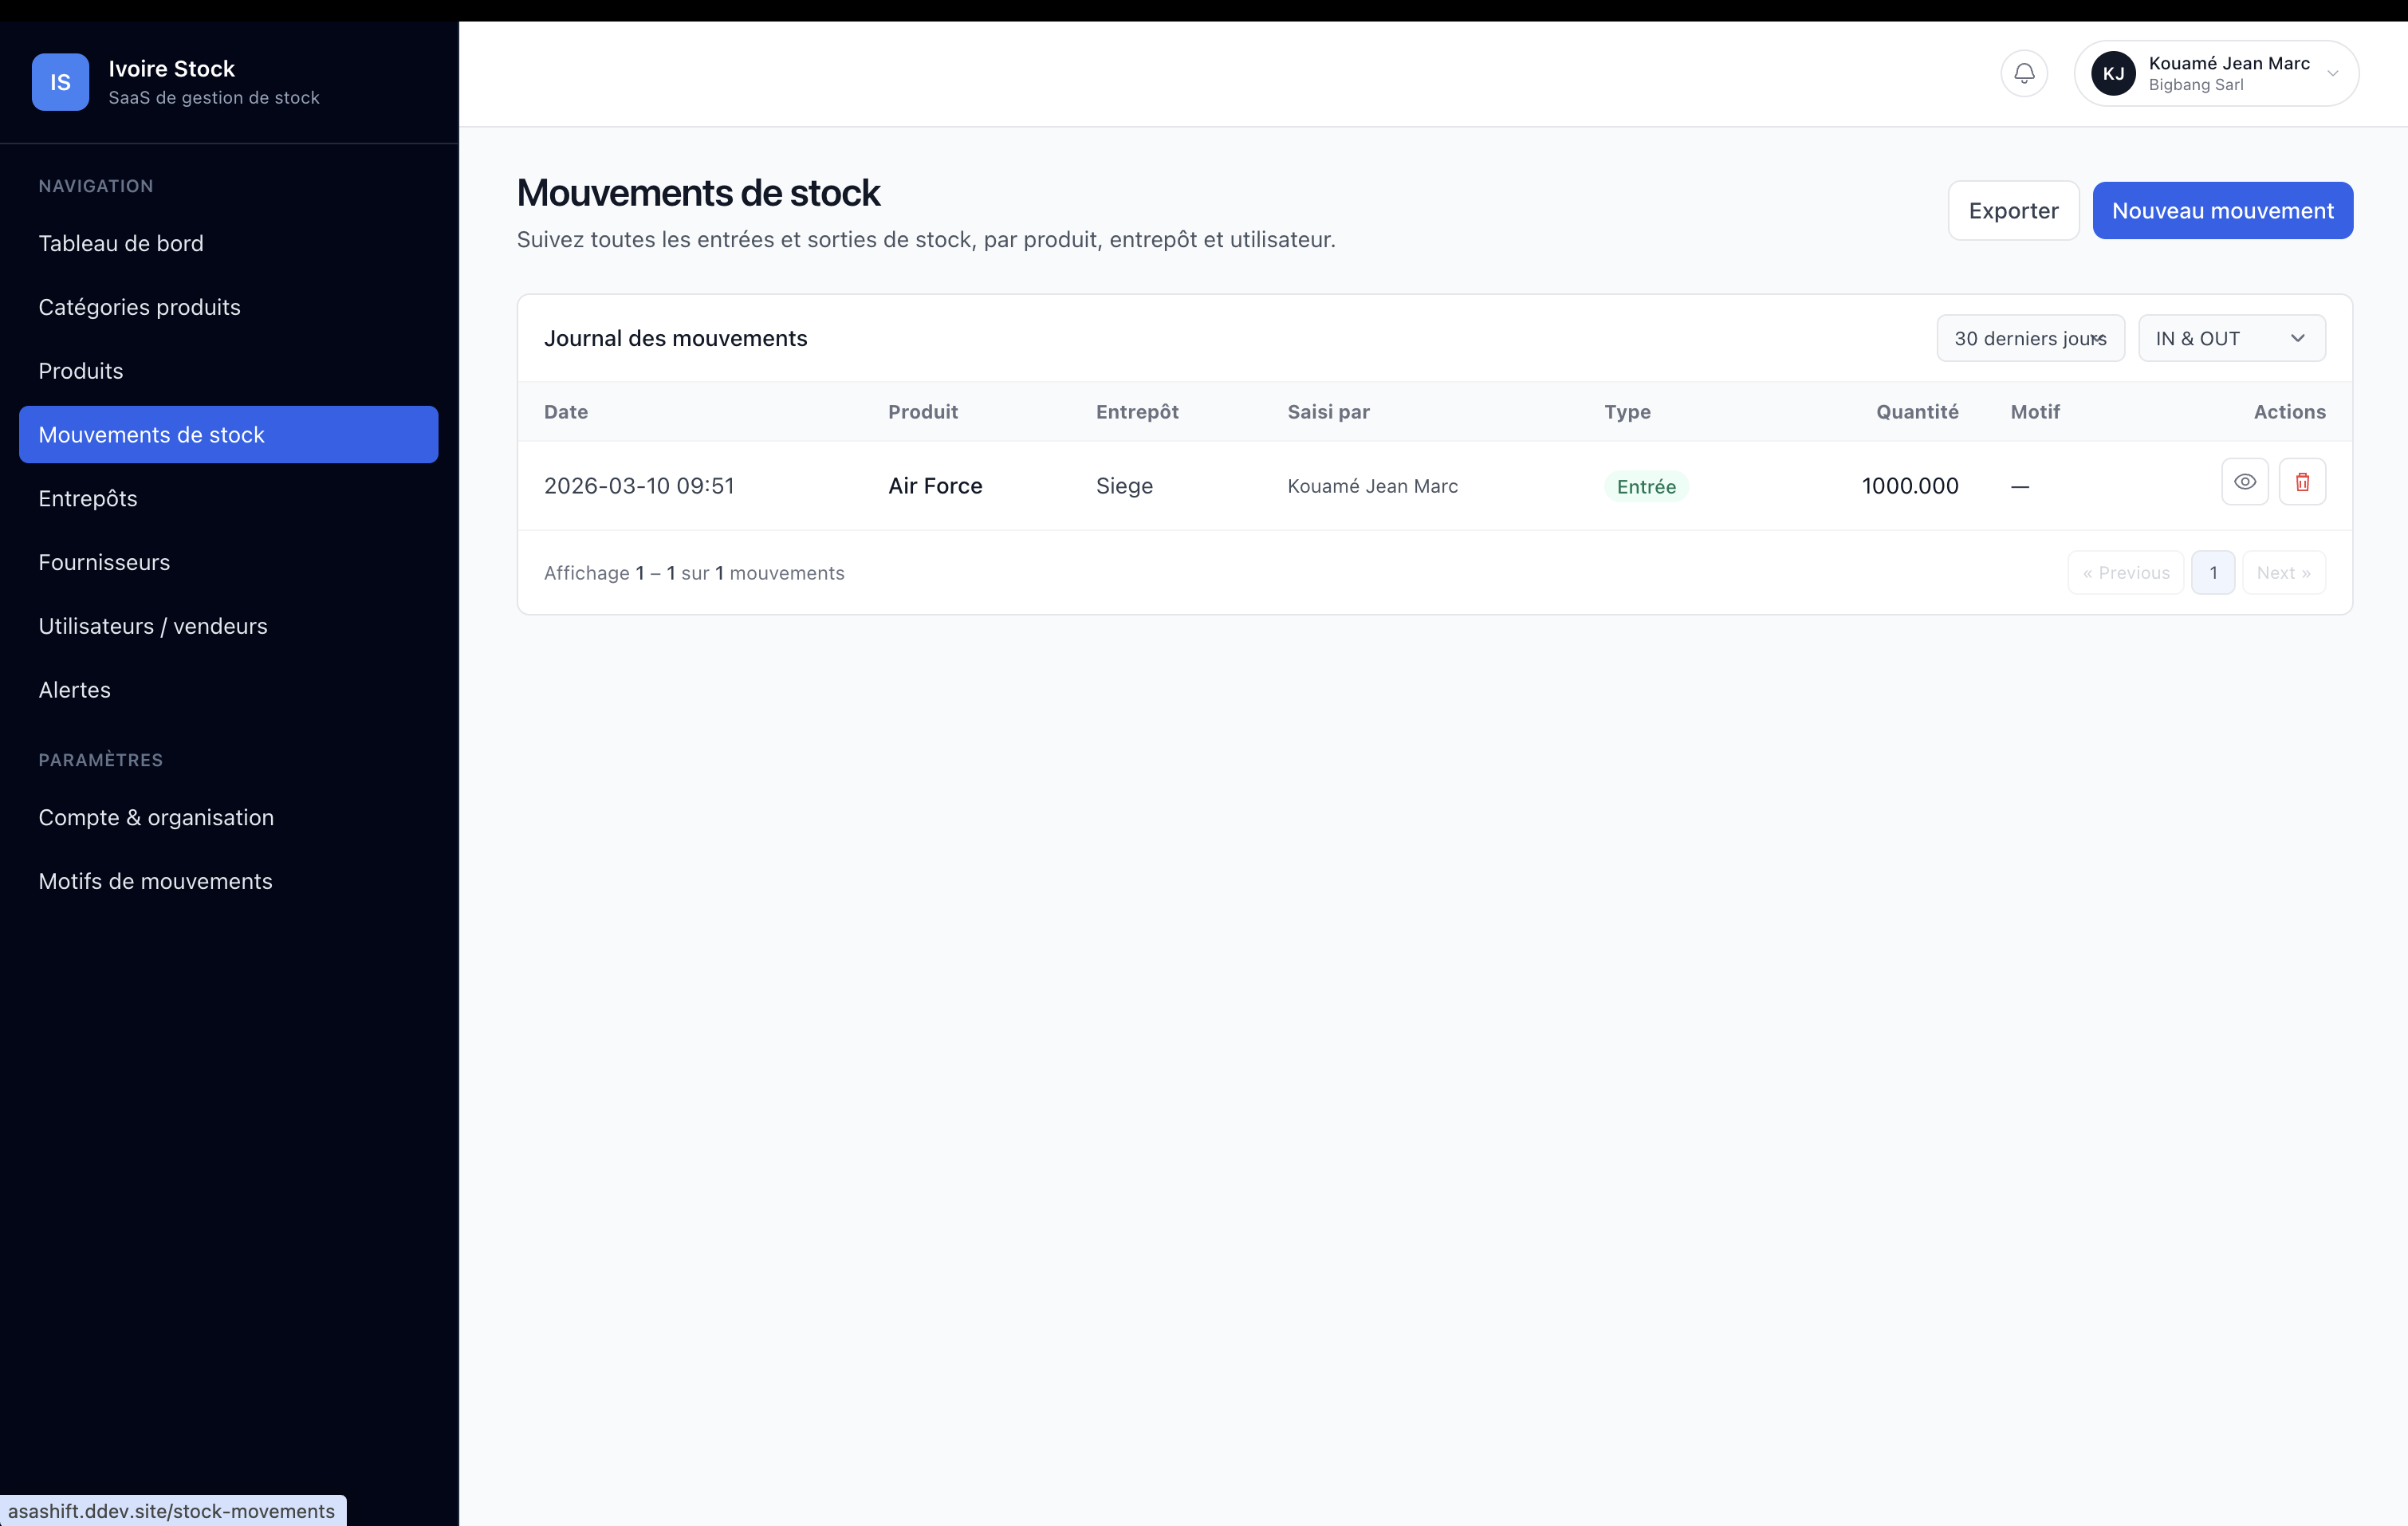The height and width of the screenshot is (1526, 2408).
Task: Click the Exporter button
Action: [x=2012, y=210]
